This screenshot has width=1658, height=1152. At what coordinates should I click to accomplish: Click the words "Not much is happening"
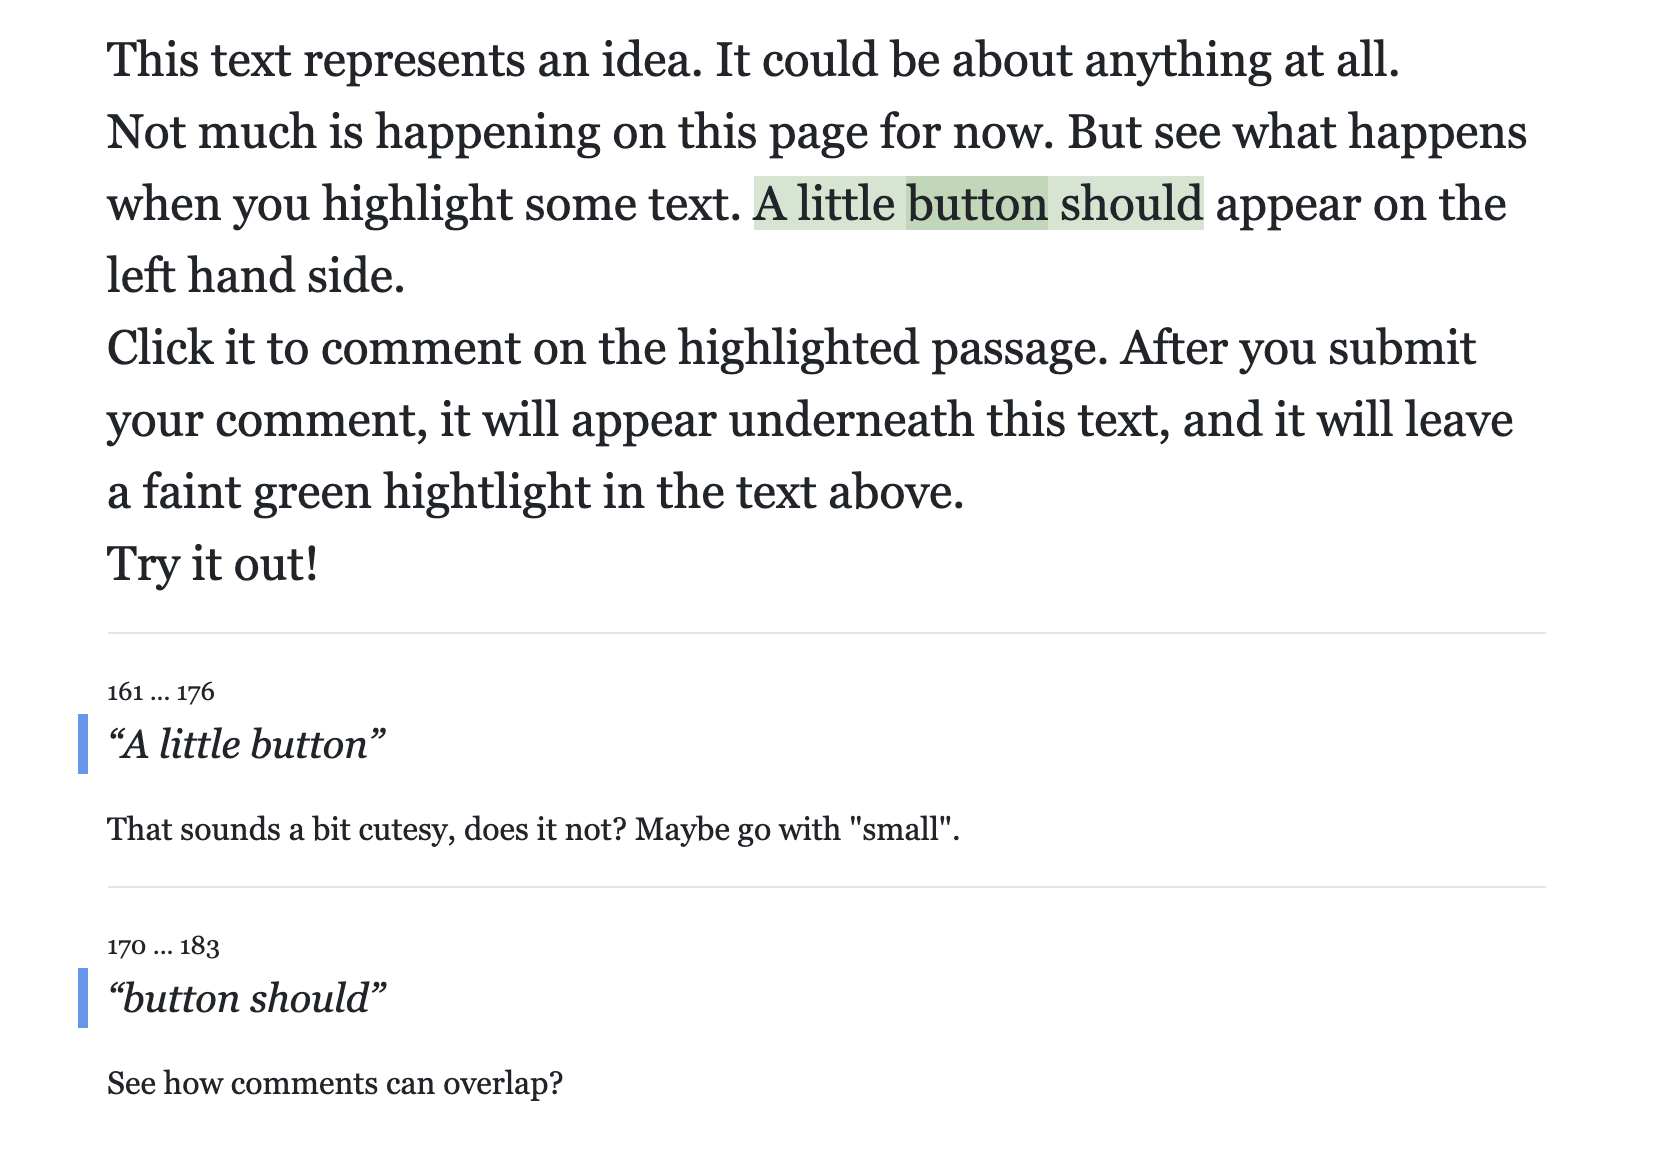pos(355,132)
